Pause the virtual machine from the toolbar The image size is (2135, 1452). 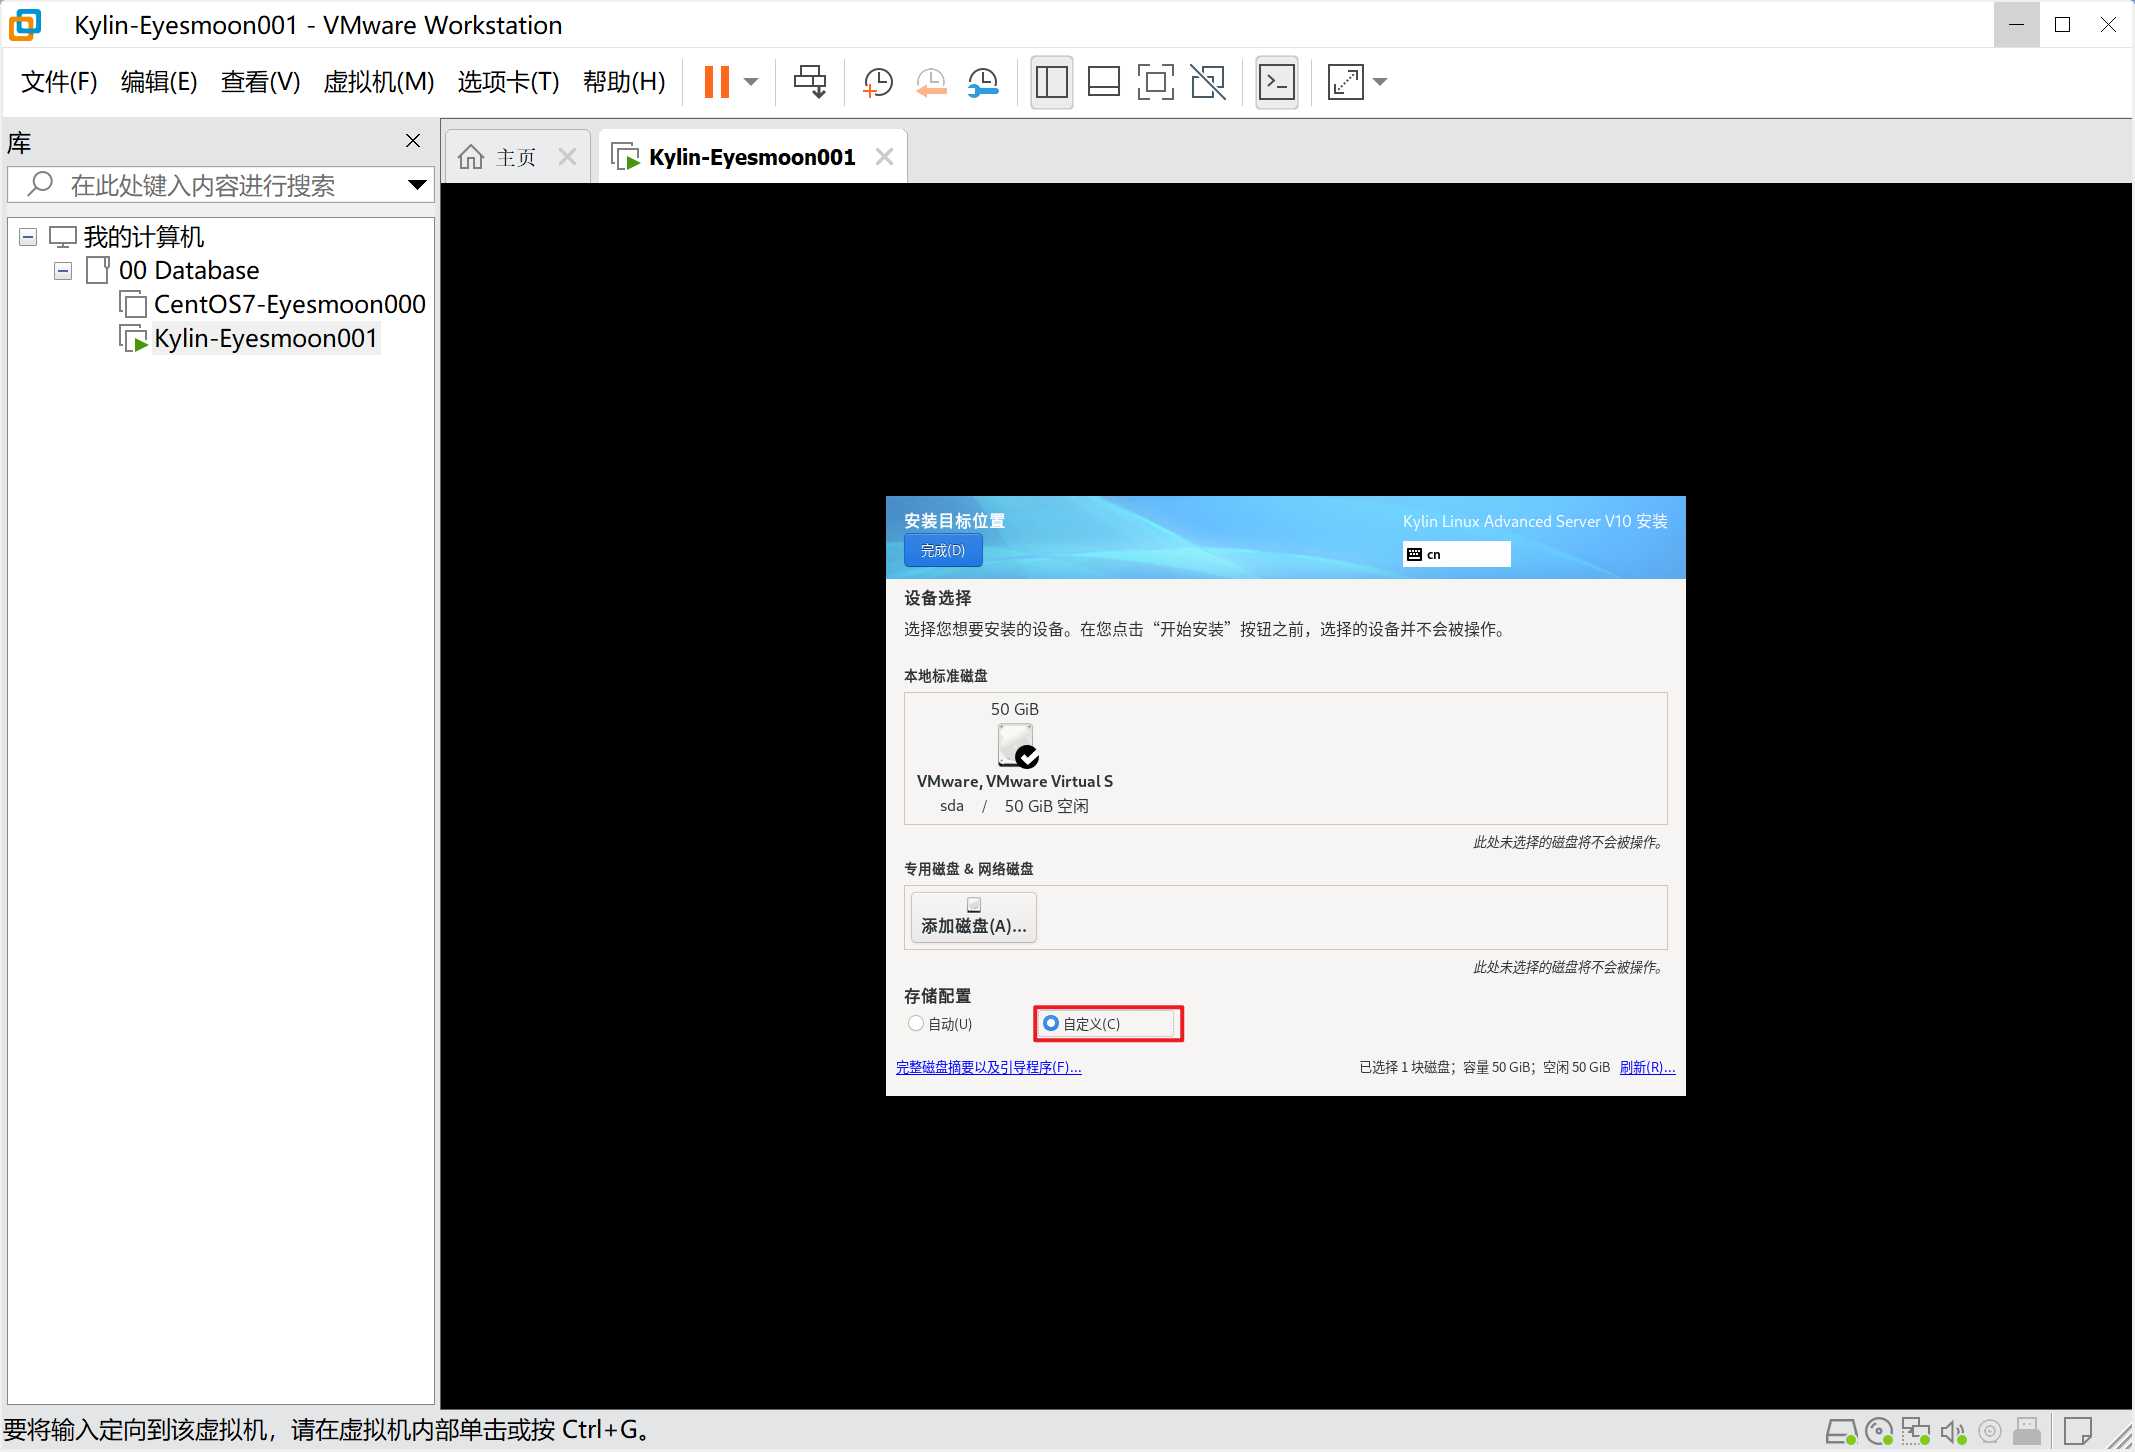717,82
